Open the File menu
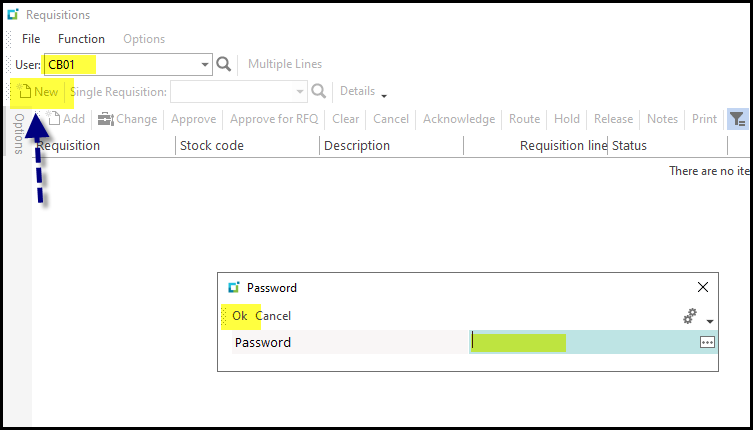The height and width of the screenshot is (430, 753). [x=31, y=39]
